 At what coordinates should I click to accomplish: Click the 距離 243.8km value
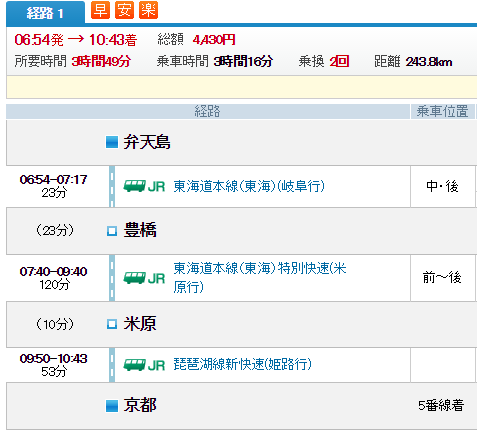tap(429, 62)
